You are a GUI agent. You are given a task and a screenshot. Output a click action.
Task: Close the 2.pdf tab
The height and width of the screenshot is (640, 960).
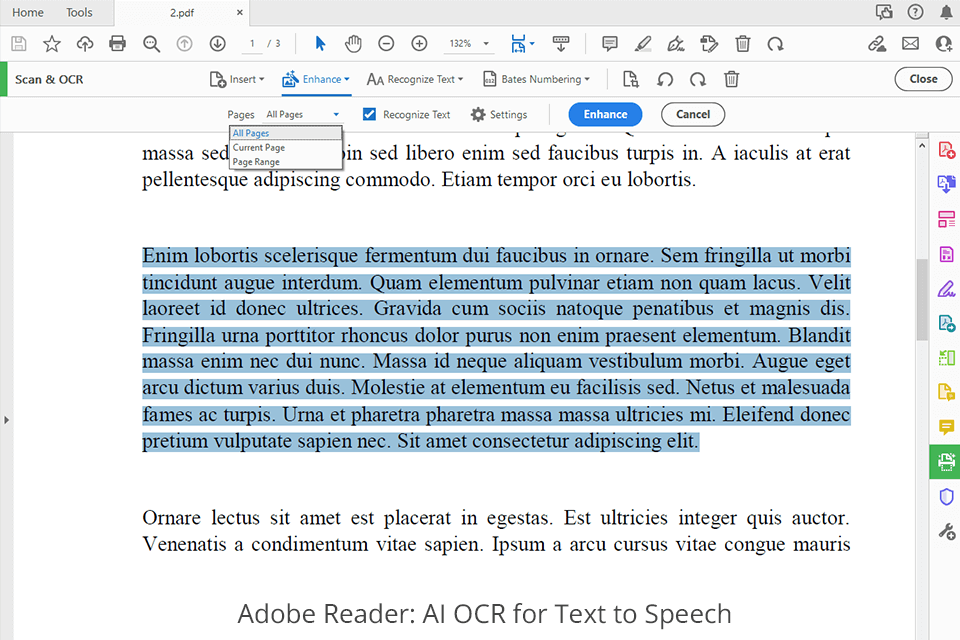coord(239,12)
